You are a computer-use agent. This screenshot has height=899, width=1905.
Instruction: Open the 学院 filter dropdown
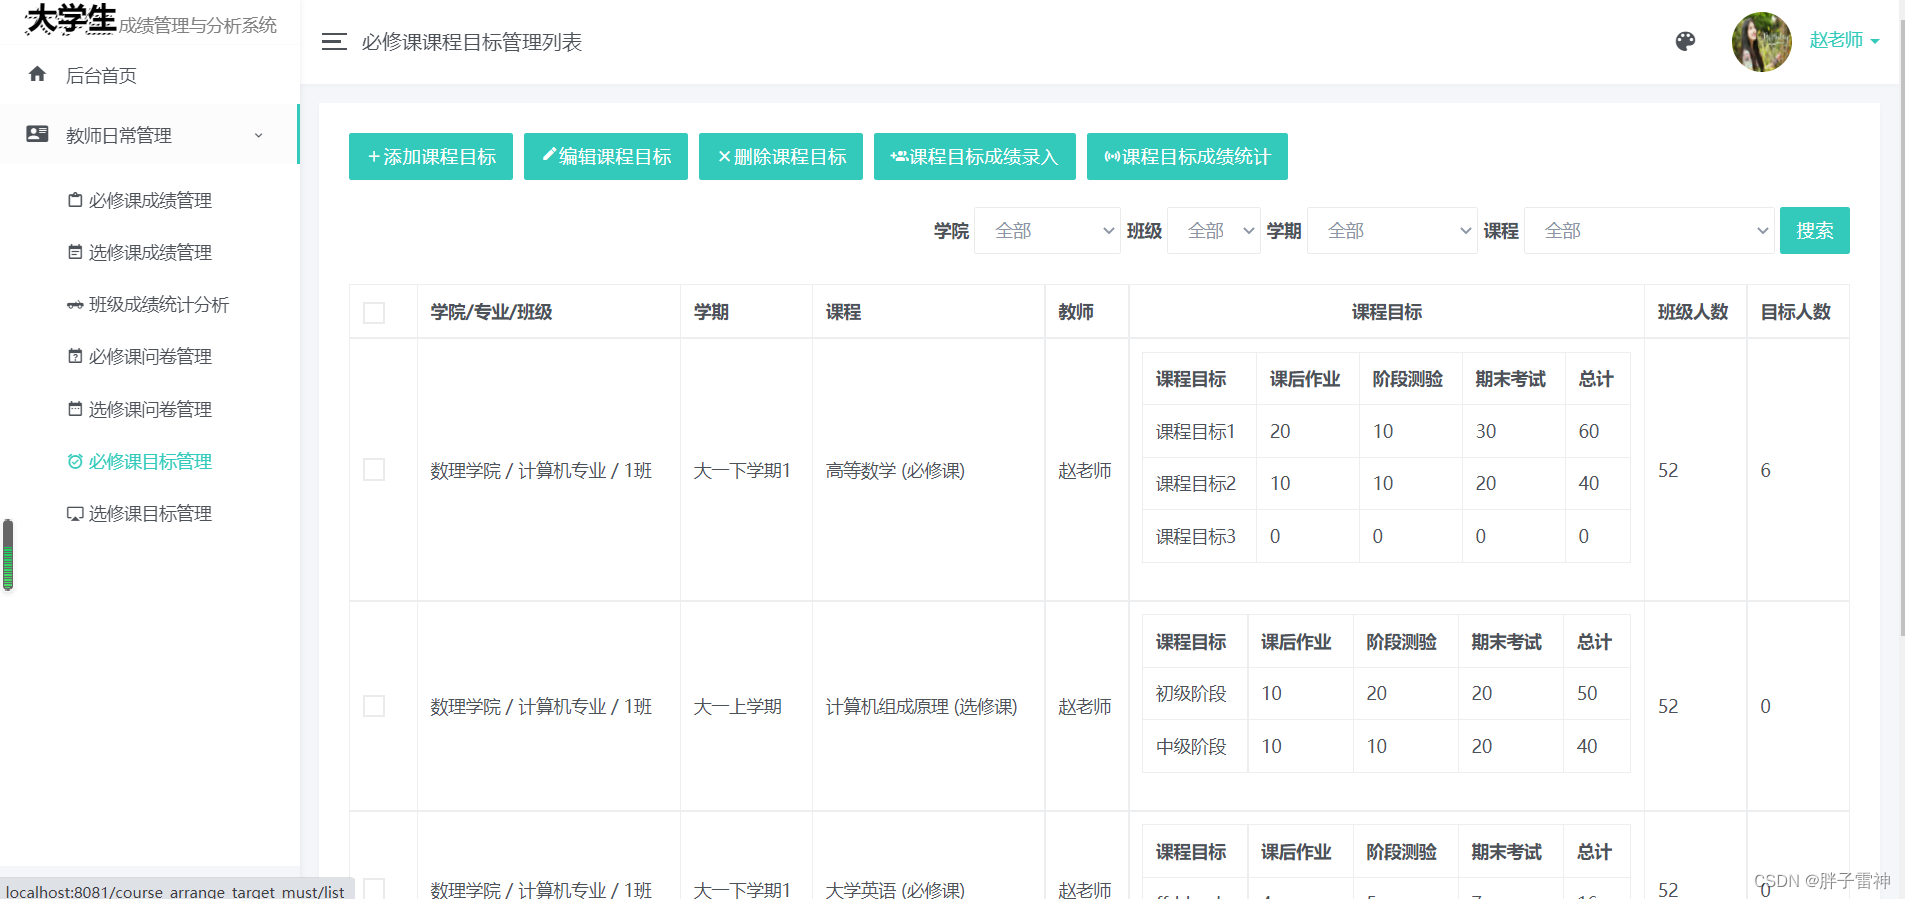click(1047, 231)
